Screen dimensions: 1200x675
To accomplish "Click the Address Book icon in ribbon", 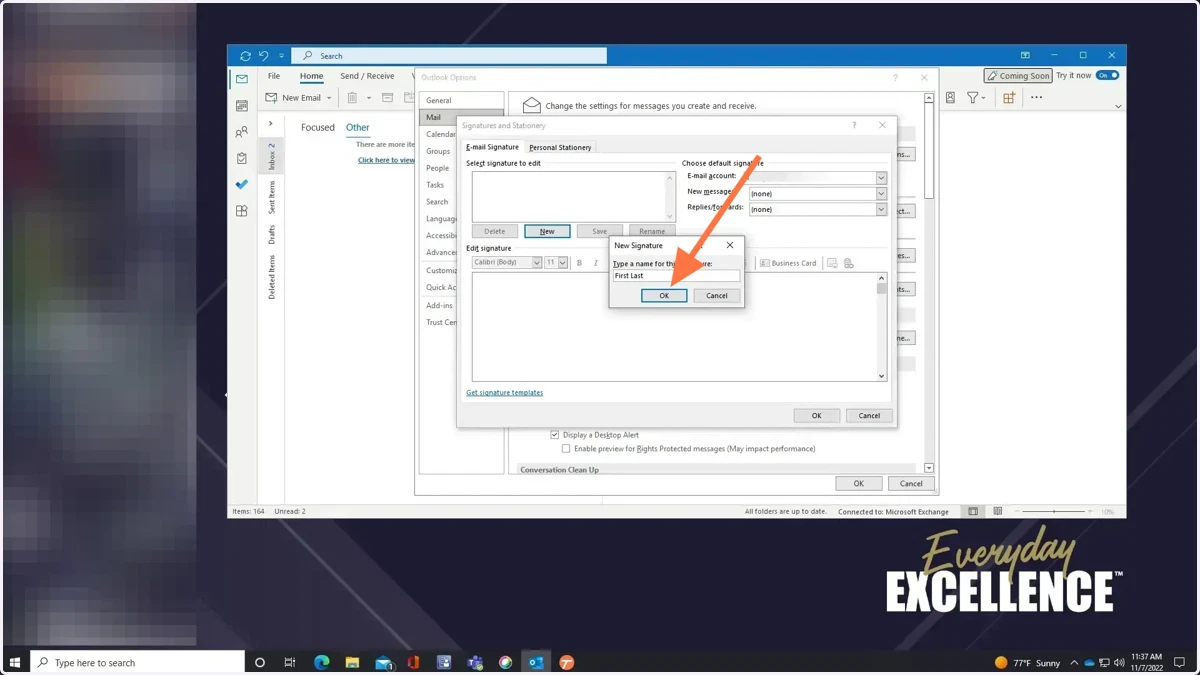I will click(950, 98).
